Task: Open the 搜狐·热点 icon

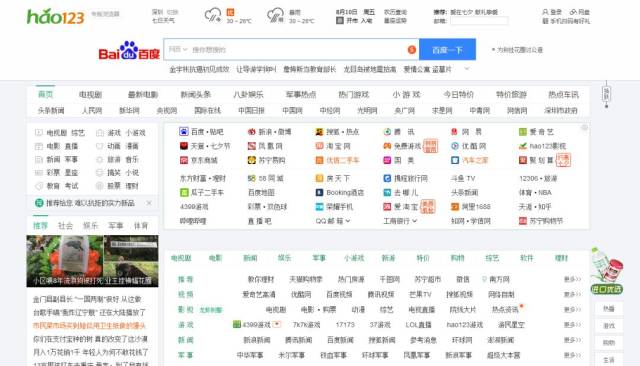Action: (x=319, y=132)
